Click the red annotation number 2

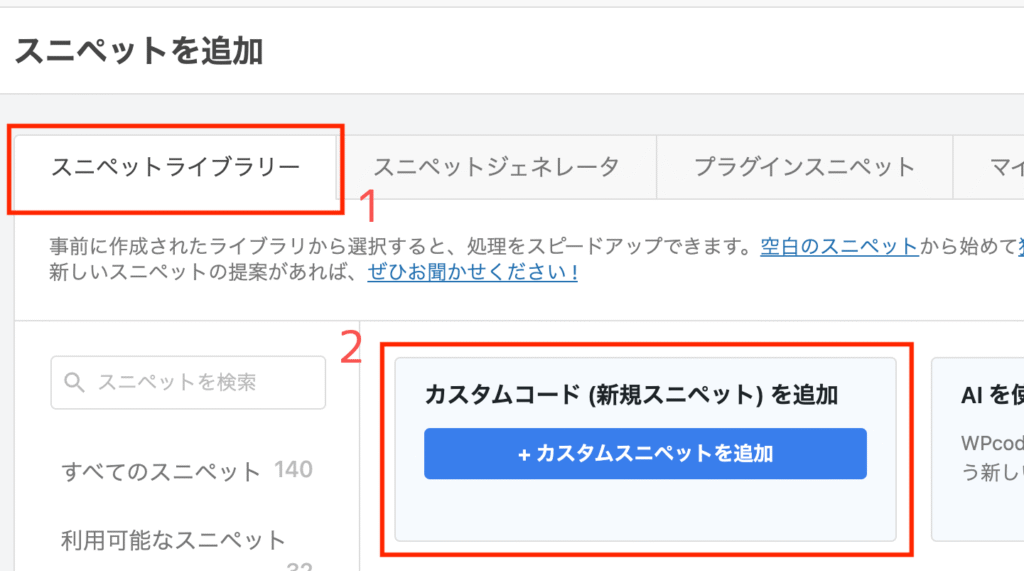coord(351,348)
